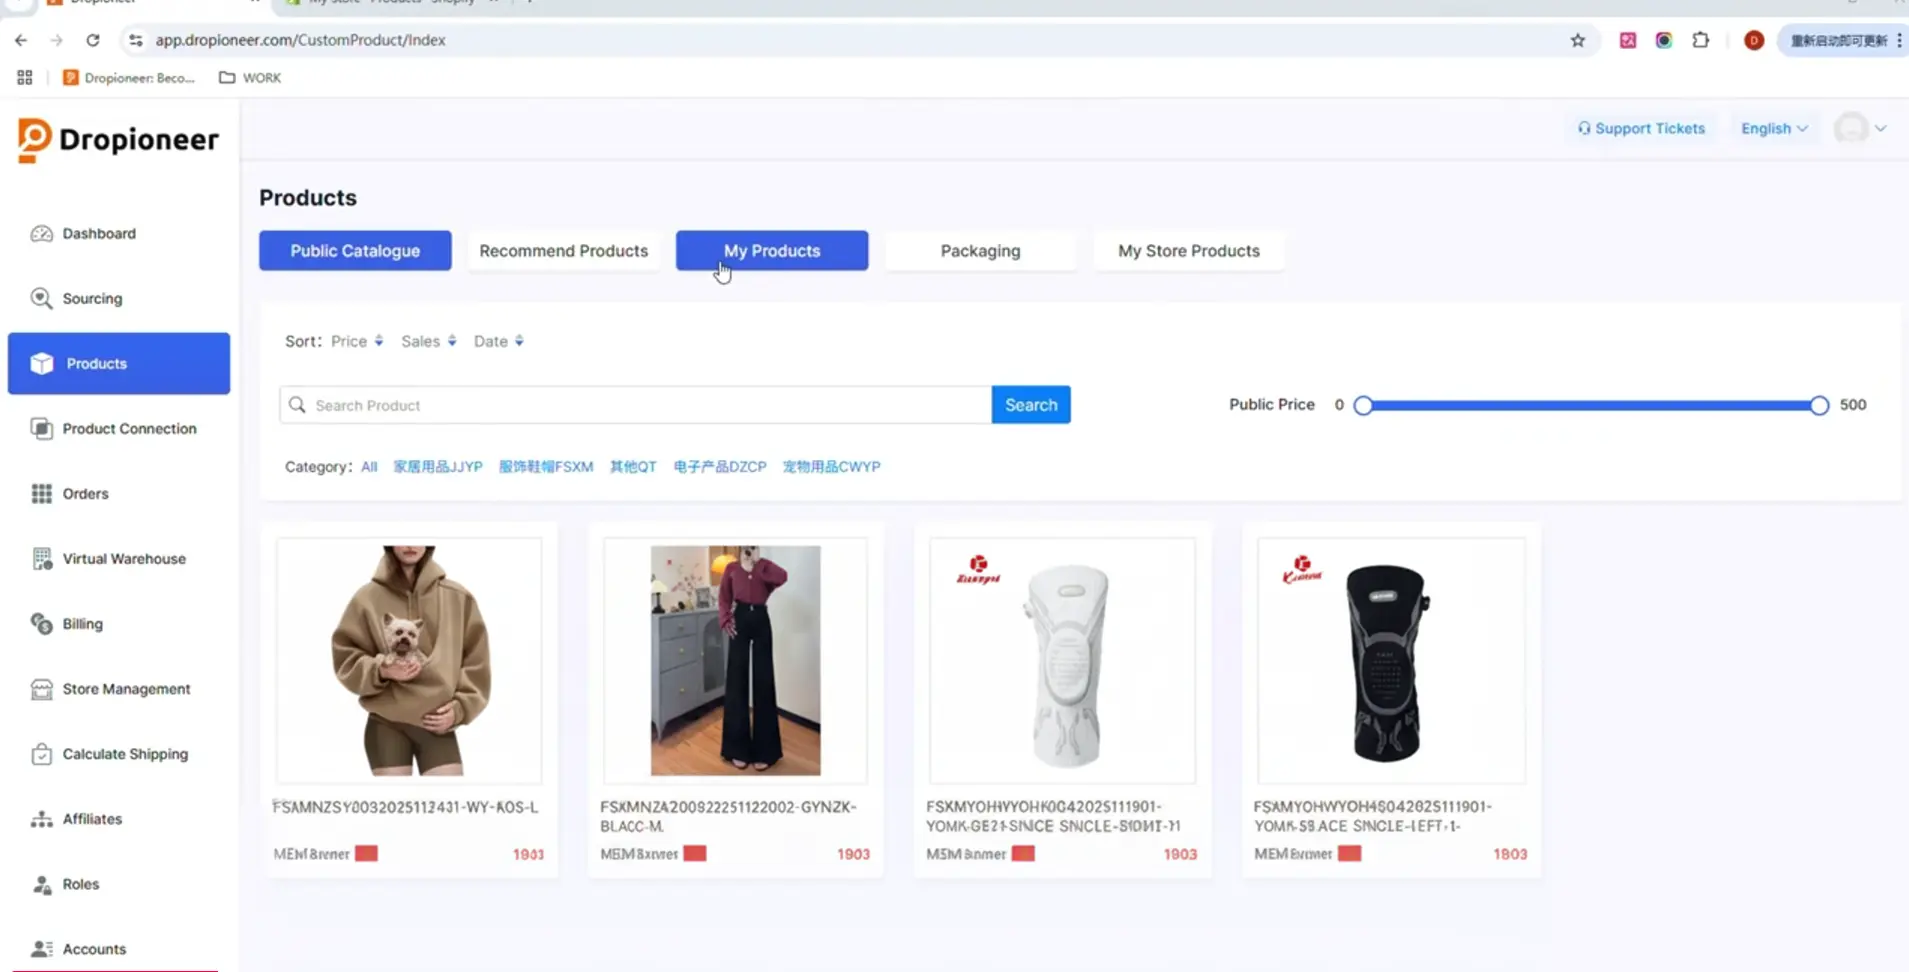The image size is (1909, 972).
Task: Open the Packaging tab
Action: (979, 250)
